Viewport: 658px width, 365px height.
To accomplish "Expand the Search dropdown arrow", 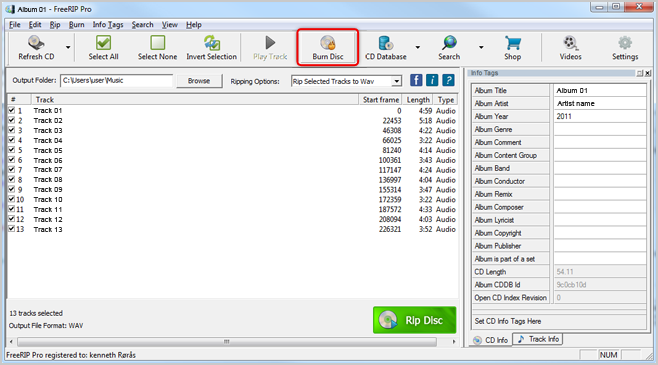I will 481,47.
